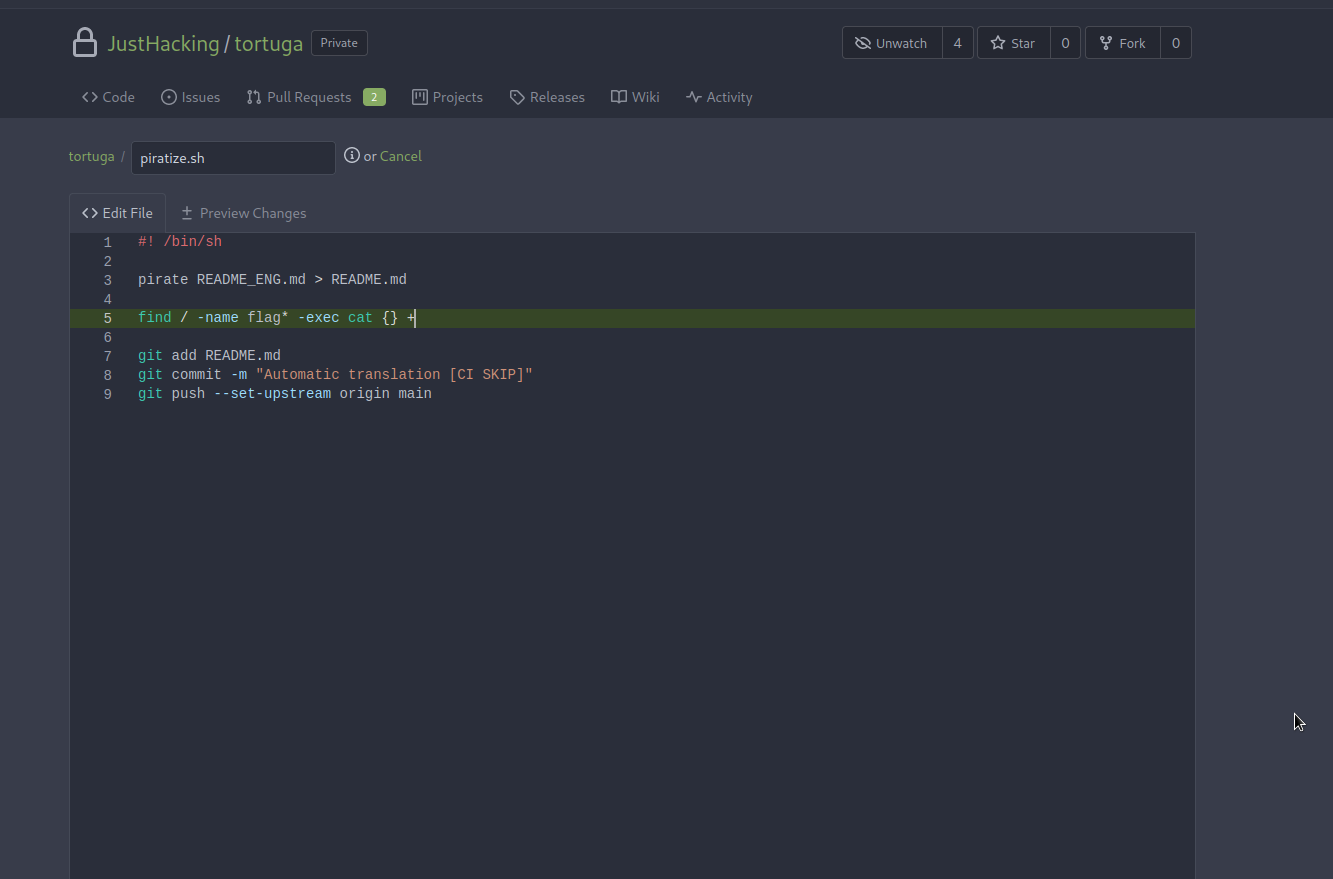Click the Projects board icon

click(x=420, y=97)
